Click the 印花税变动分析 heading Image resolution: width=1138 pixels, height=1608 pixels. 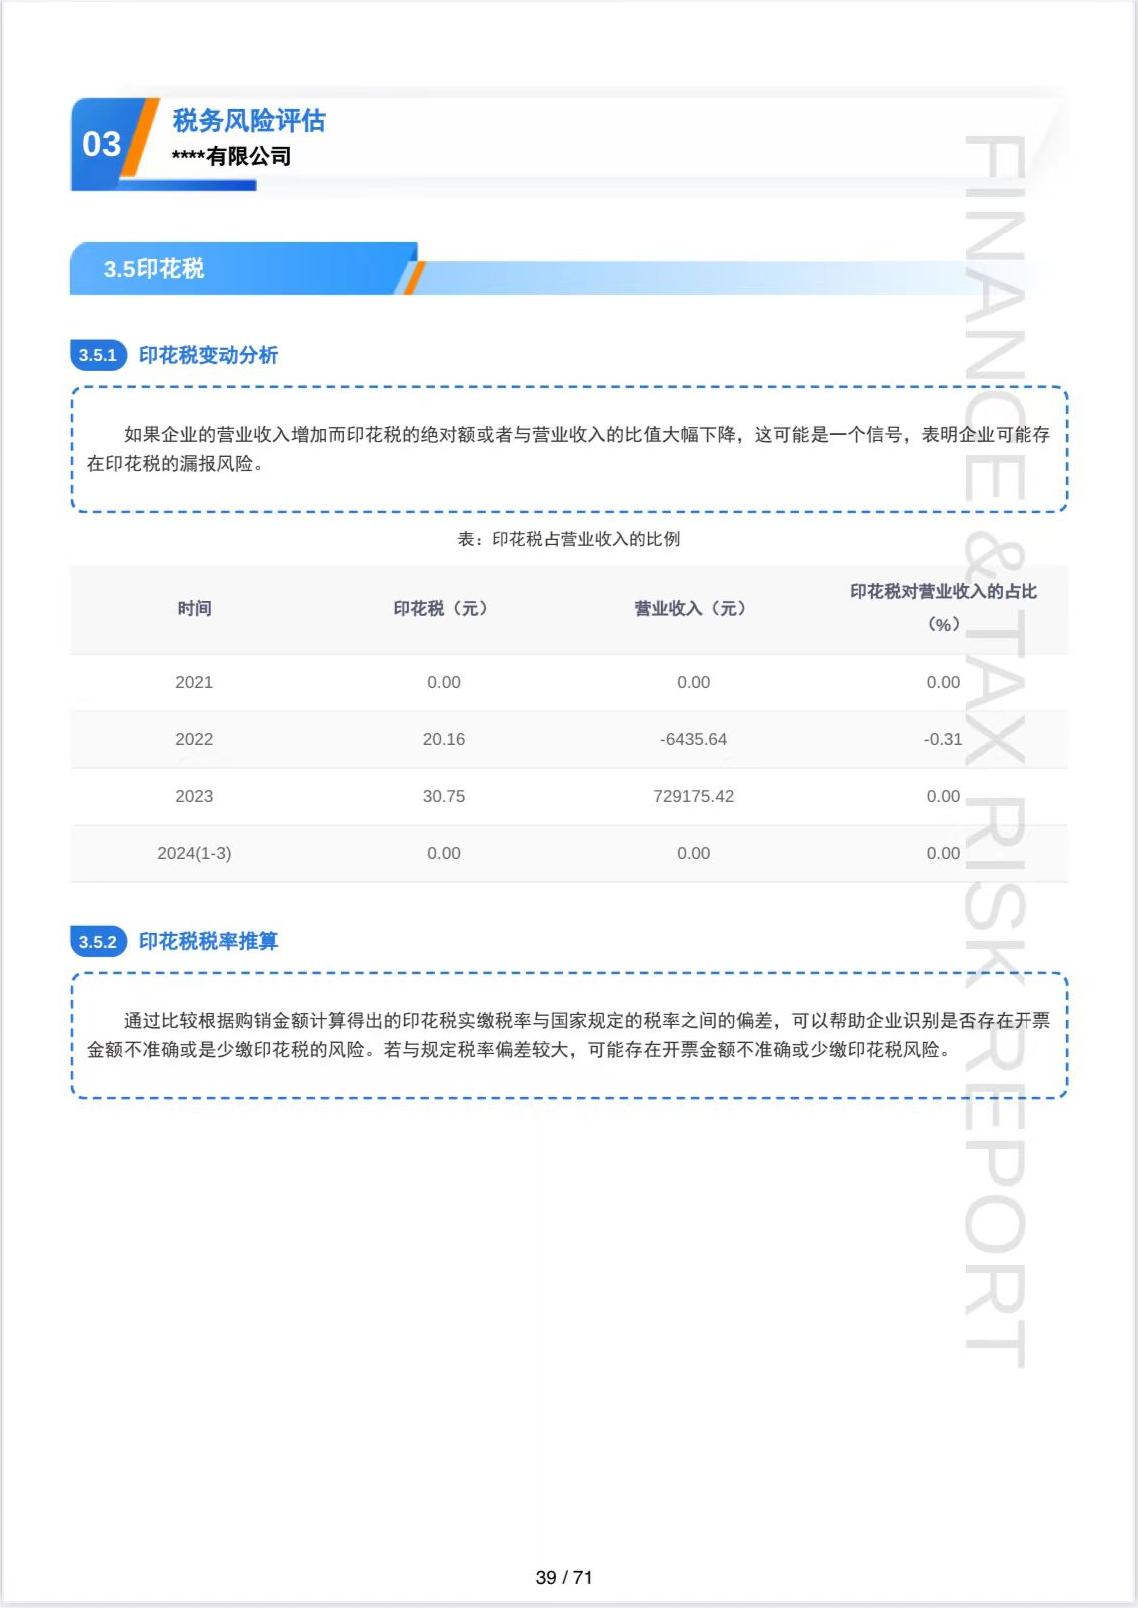208,355
